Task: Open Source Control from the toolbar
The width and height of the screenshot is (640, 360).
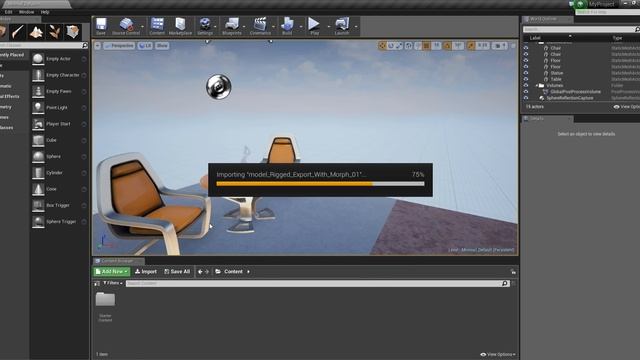Action: pos(126,26)
